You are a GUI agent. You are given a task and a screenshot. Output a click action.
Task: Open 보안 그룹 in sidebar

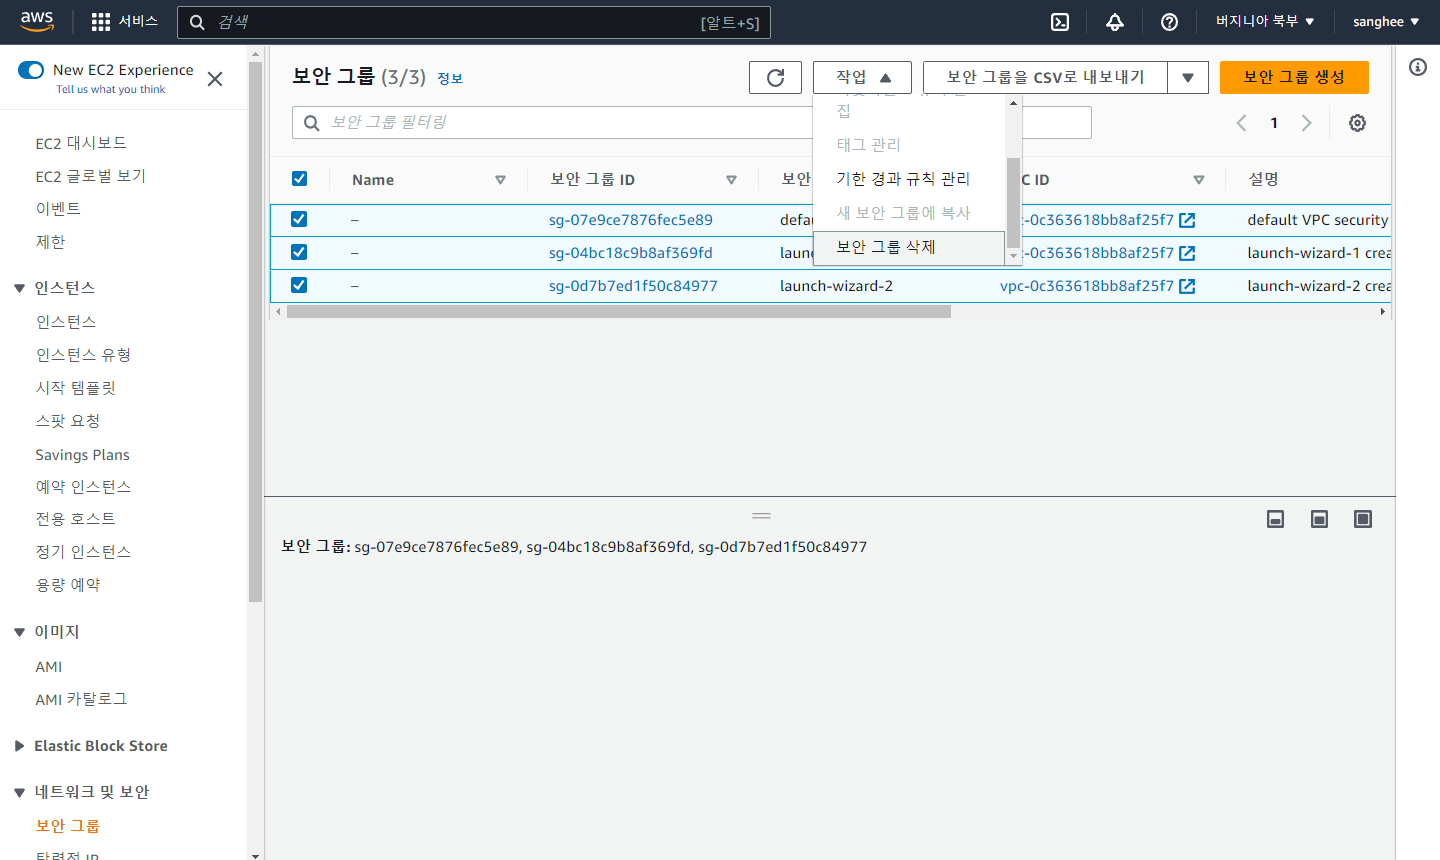pyautogui.click(x=68, y=826)
